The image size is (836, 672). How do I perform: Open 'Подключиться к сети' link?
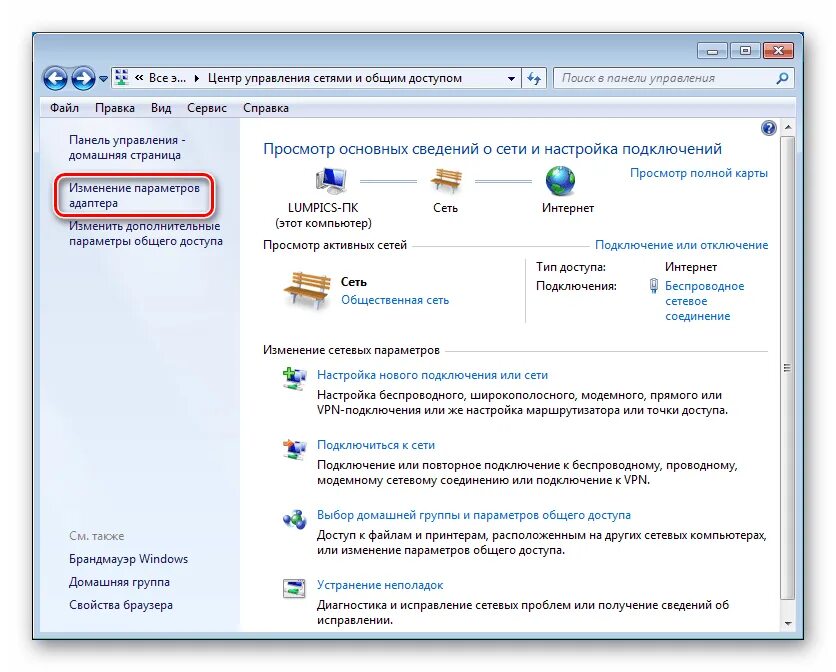coord(376,445)
